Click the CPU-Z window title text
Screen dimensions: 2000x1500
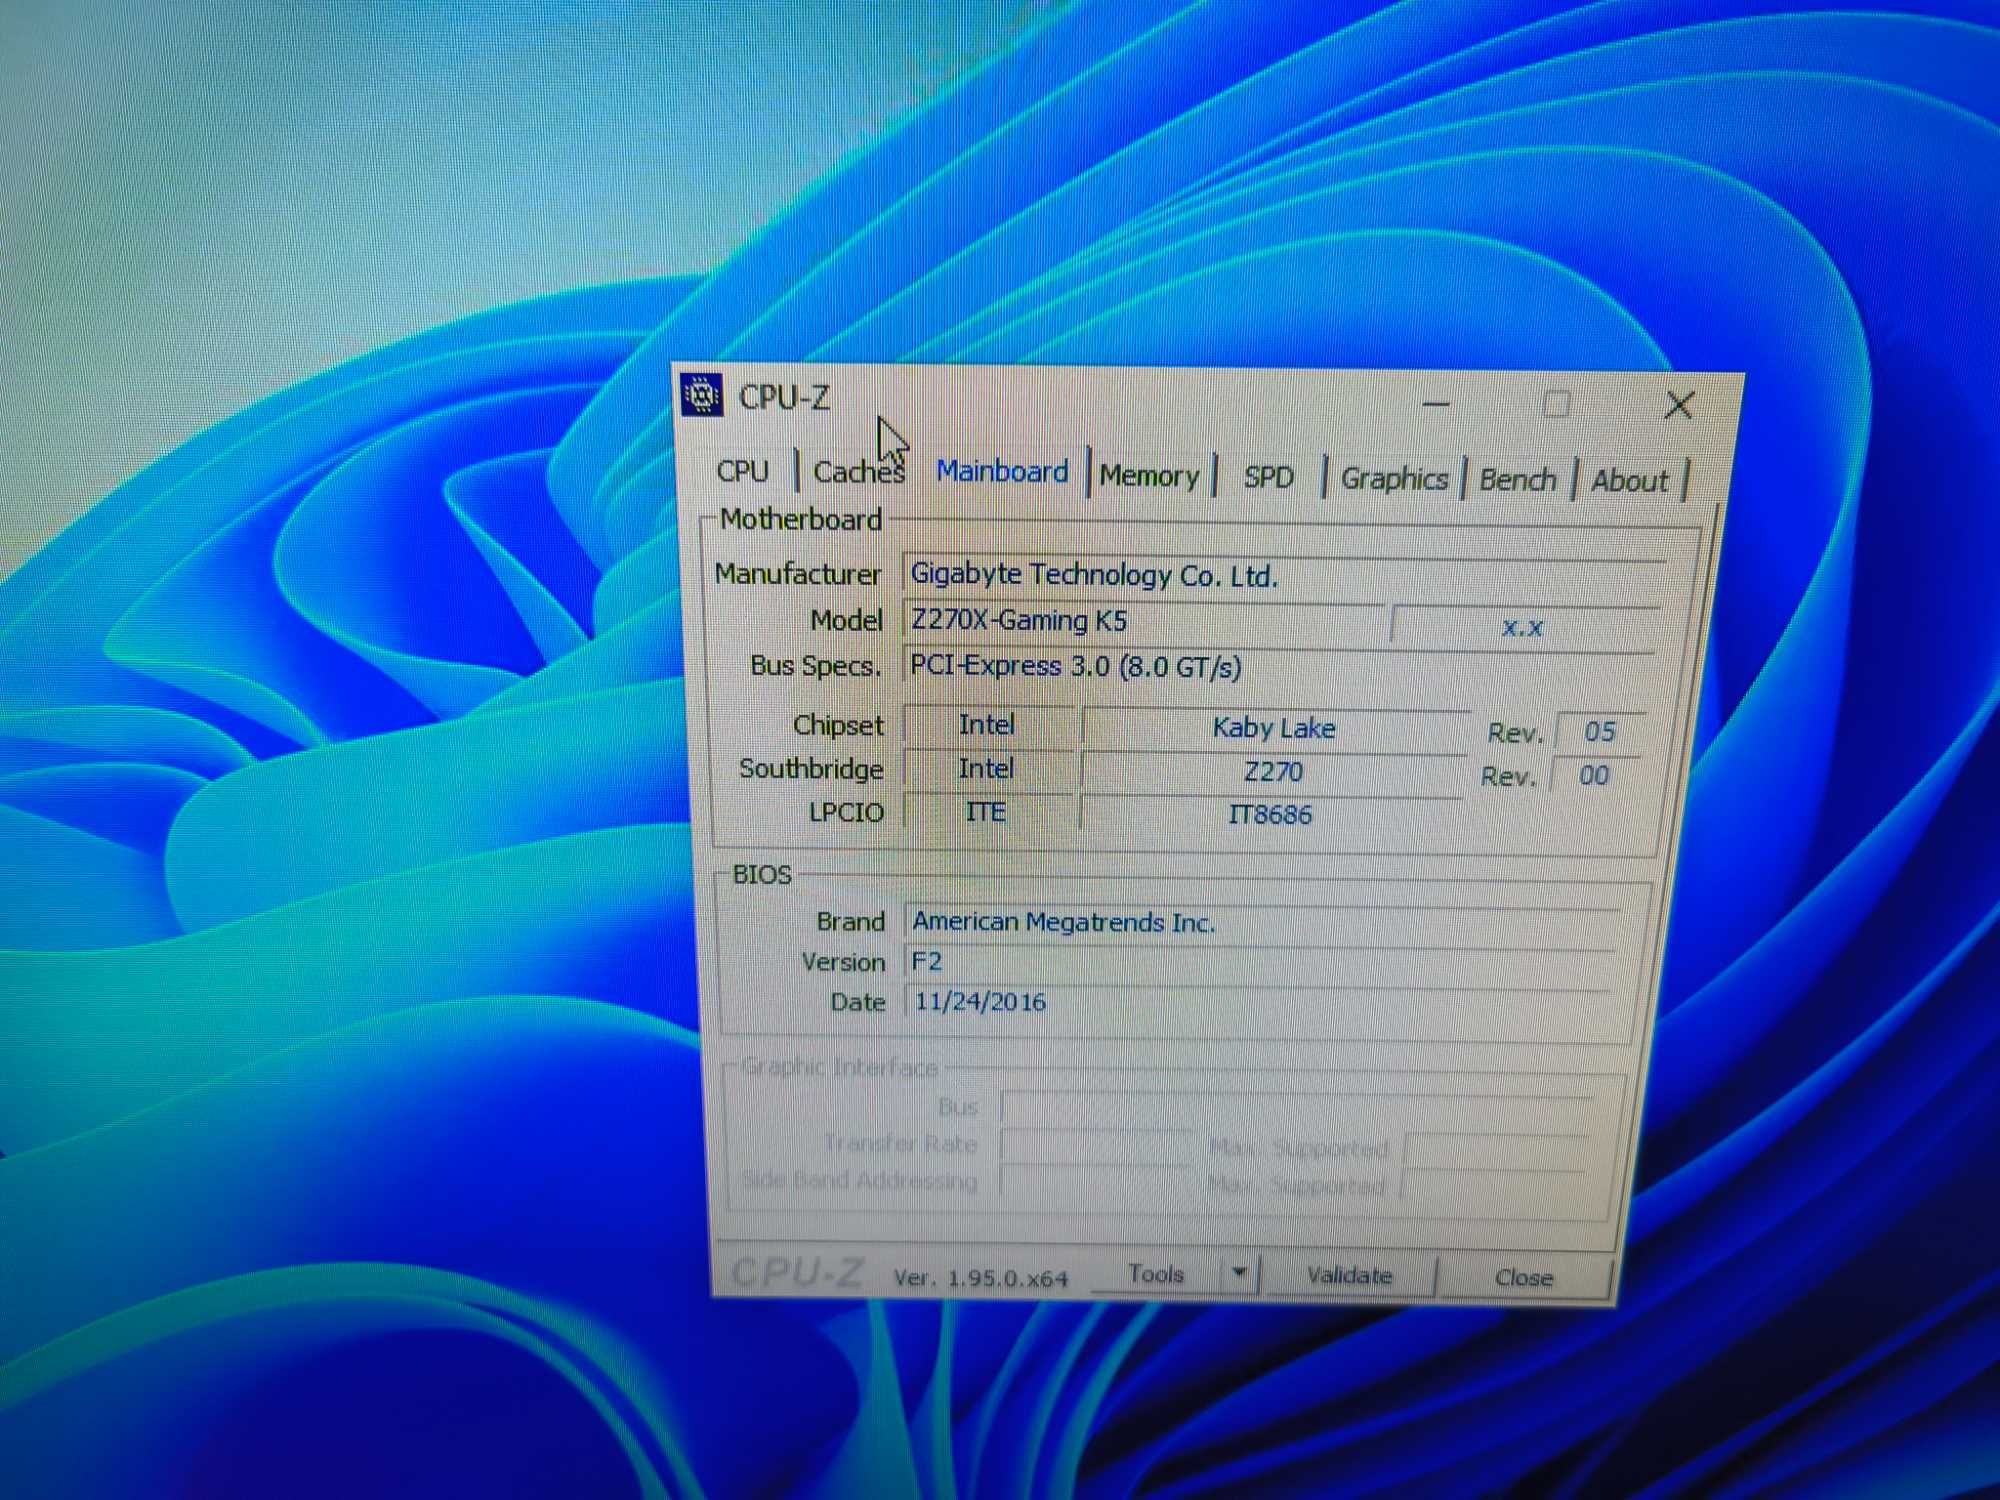(x=784, y=398)
